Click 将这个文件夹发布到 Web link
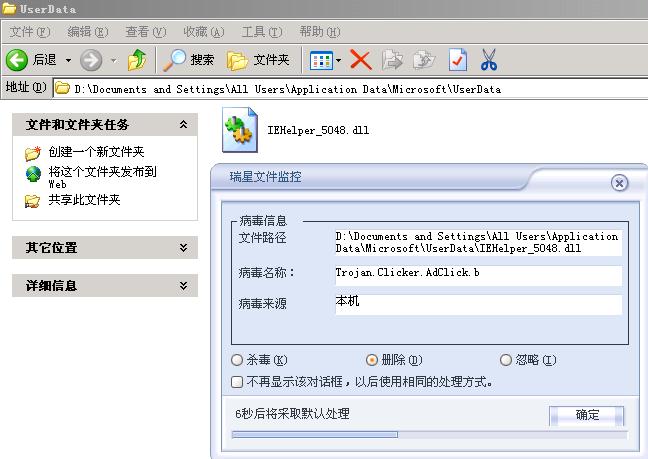The image size is (648, 459). tap(102, 177)
